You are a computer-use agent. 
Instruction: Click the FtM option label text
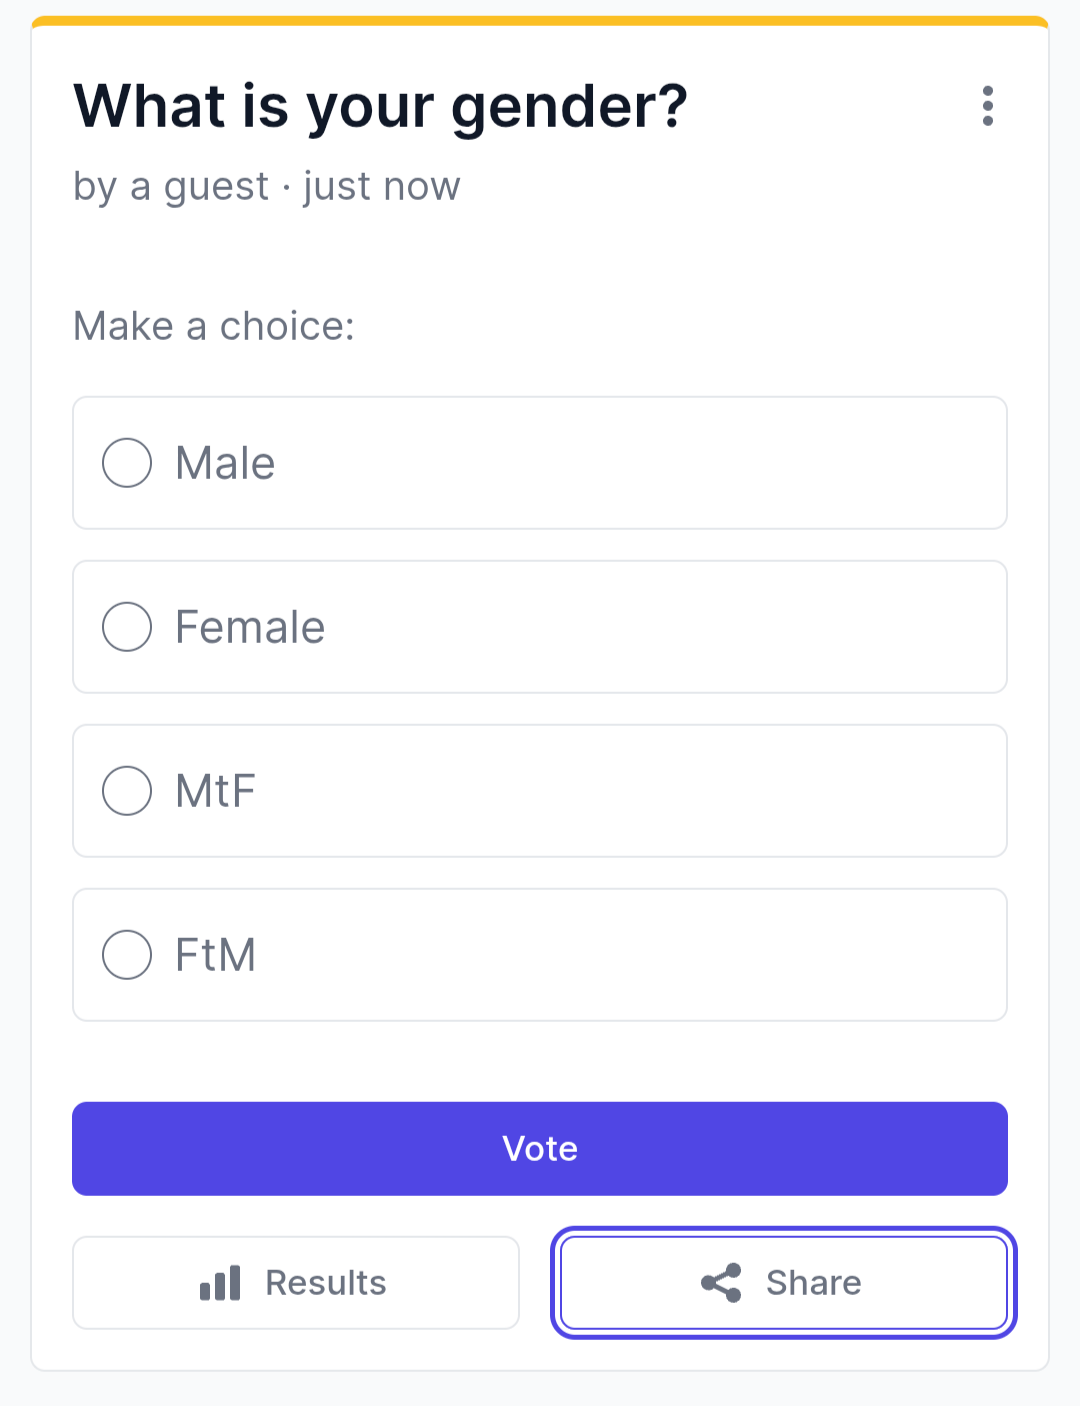click(x=215, y=955)
